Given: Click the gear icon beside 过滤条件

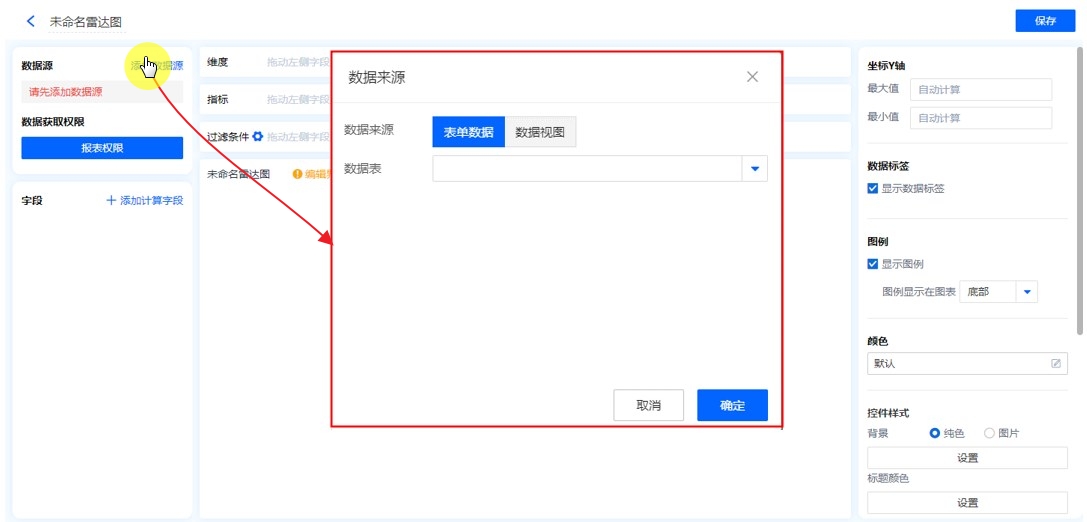Looking at the screenshot, I should coord(257,137).
